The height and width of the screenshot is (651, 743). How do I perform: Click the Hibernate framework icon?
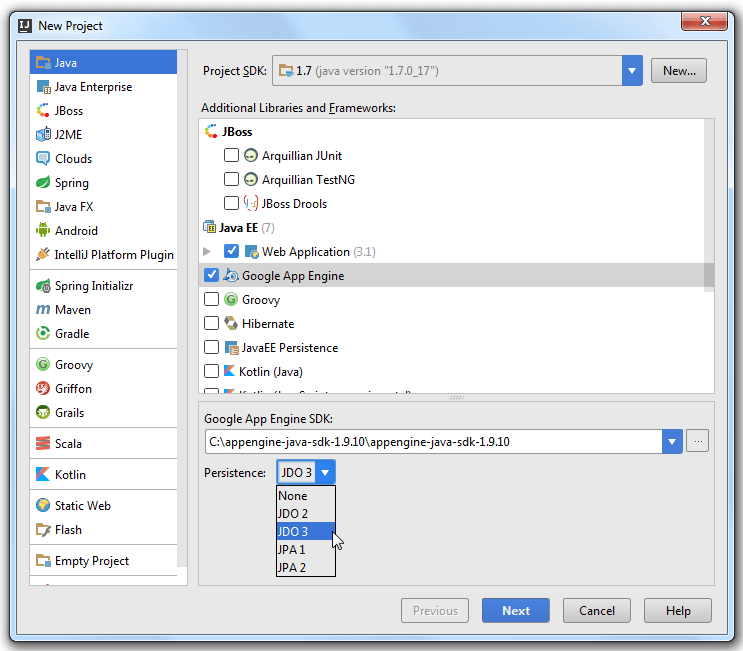coord(231,323)
